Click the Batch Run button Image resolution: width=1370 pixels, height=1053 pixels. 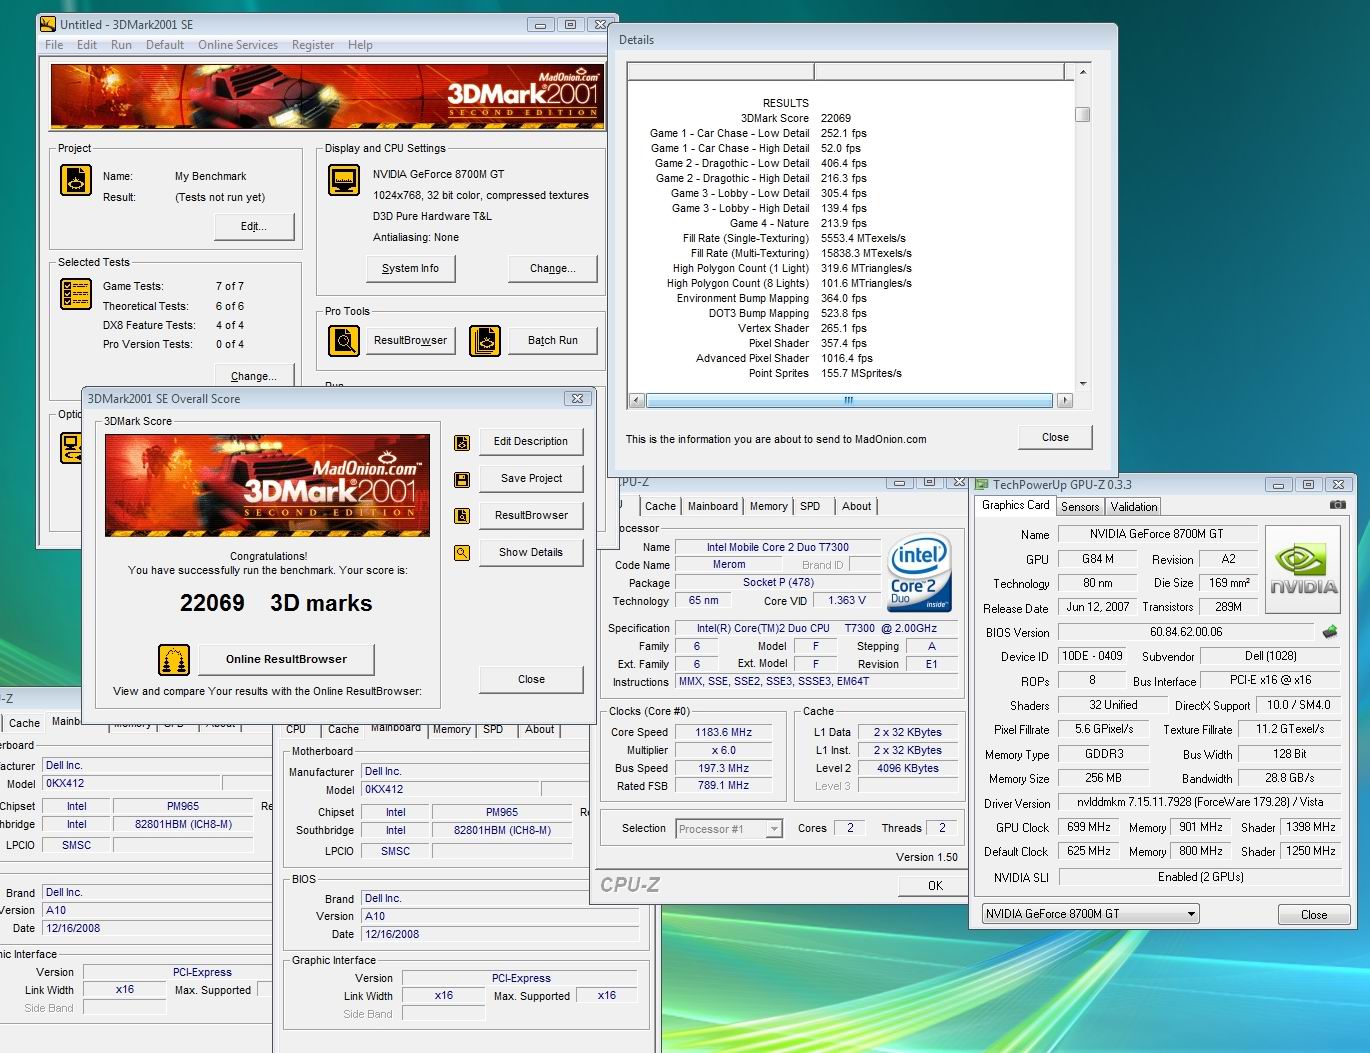click(x=553, y=340)
